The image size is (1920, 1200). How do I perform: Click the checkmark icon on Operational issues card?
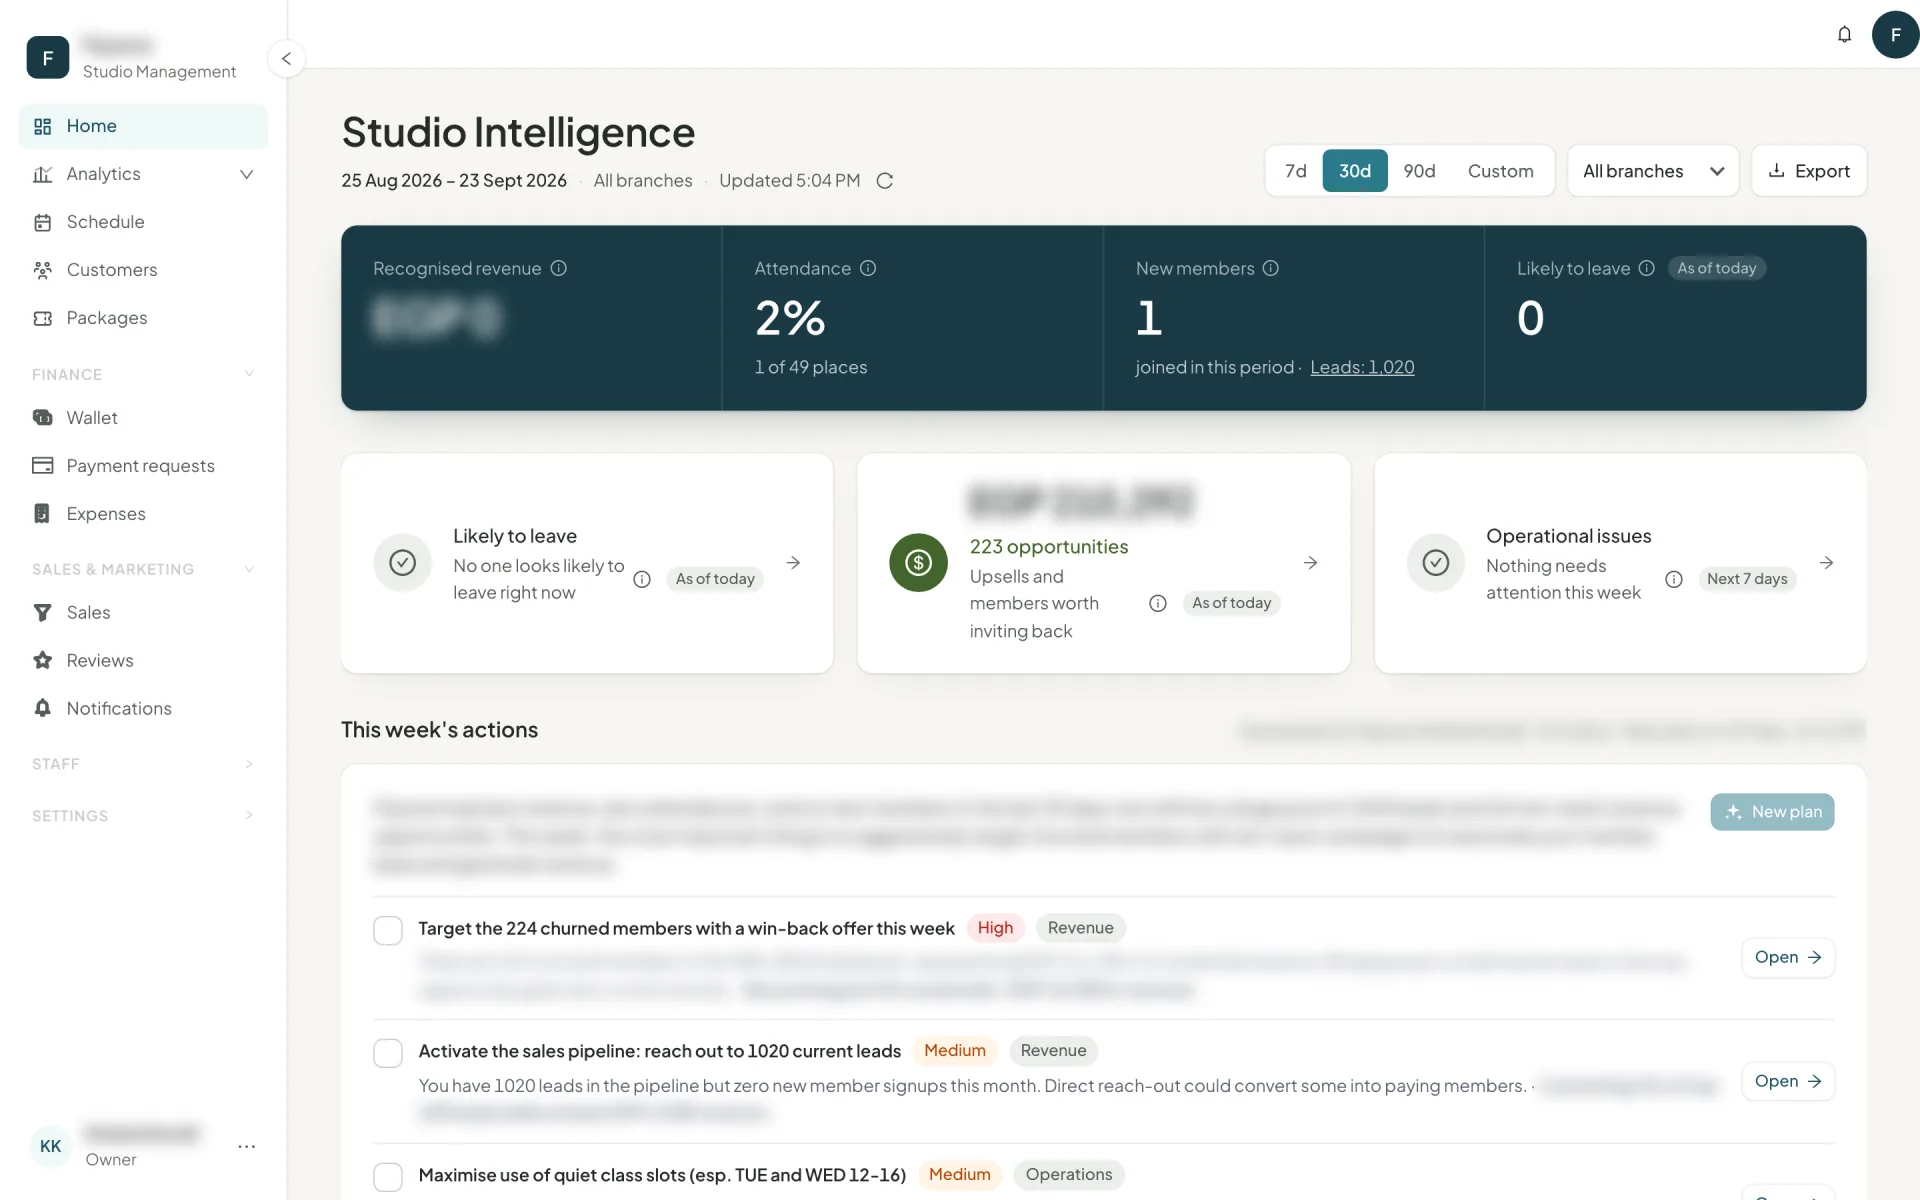tap(1436, 563)
